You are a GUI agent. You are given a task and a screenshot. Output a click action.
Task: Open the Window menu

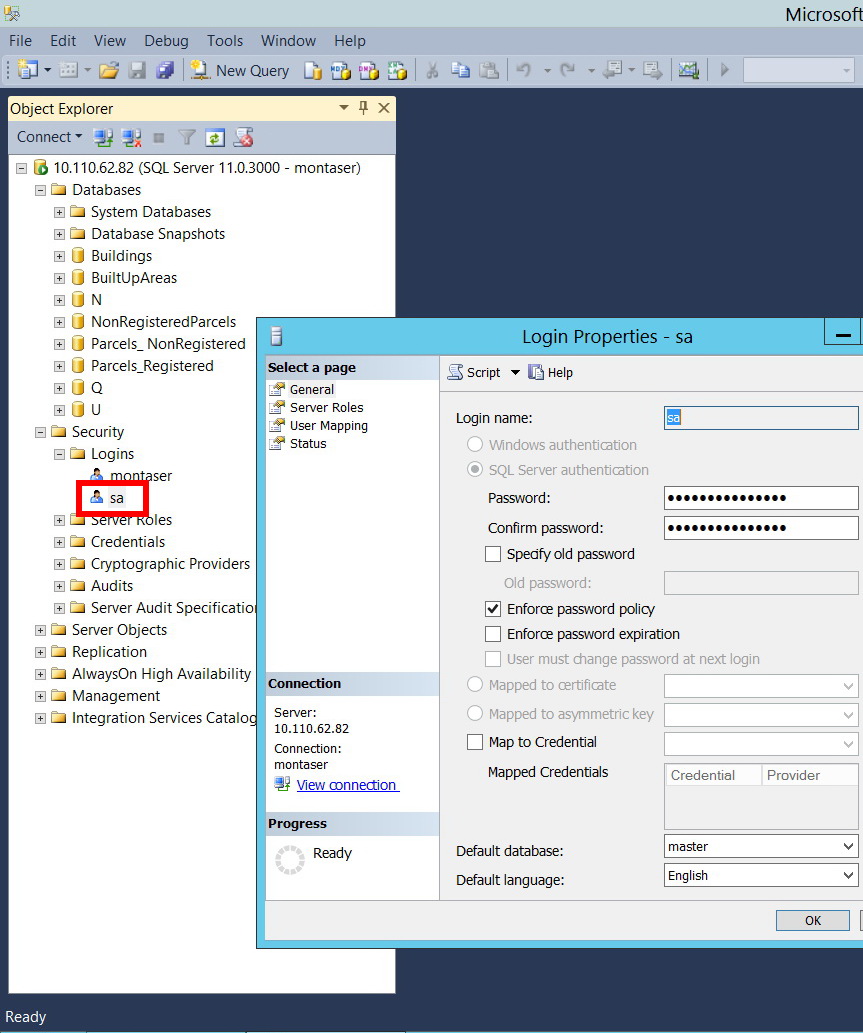pos(289,41)
